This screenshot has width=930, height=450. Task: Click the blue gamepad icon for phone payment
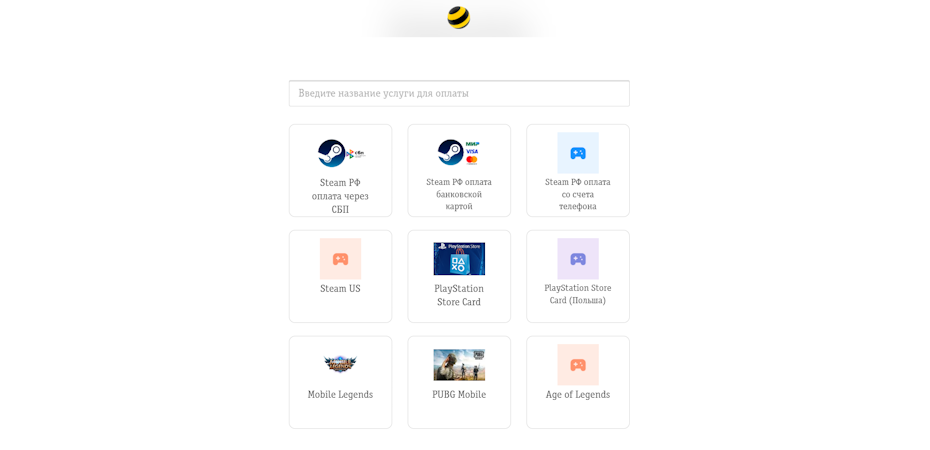[578, 153]
